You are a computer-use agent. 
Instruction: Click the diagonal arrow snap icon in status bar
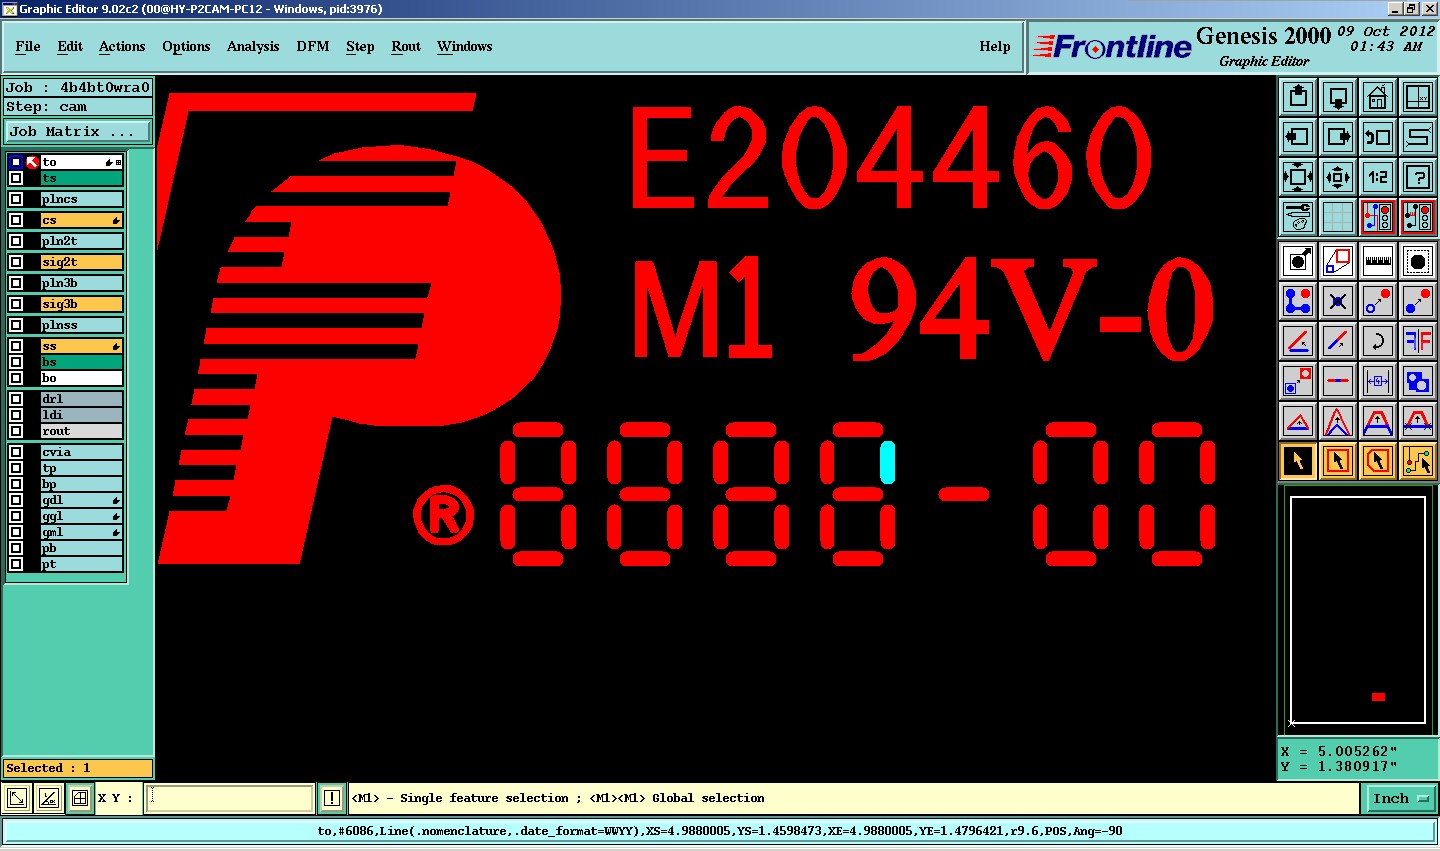coord(17,798)
